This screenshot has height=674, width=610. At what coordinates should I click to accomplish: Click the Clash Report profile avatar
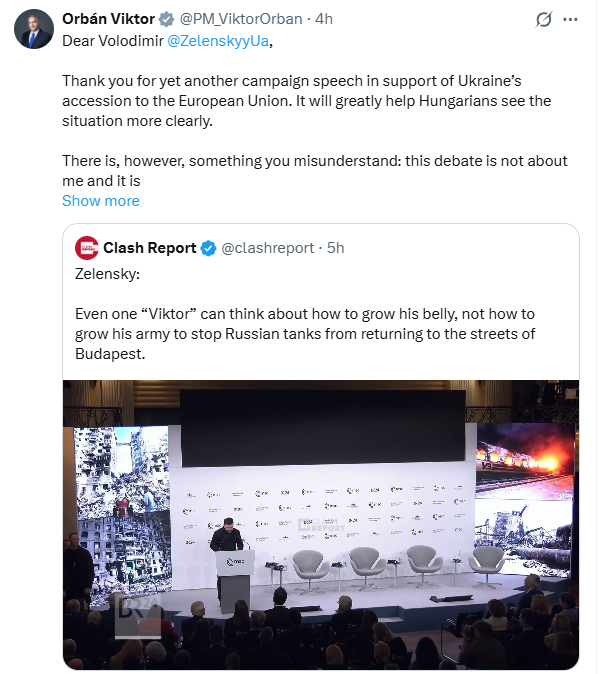(87, 247)
